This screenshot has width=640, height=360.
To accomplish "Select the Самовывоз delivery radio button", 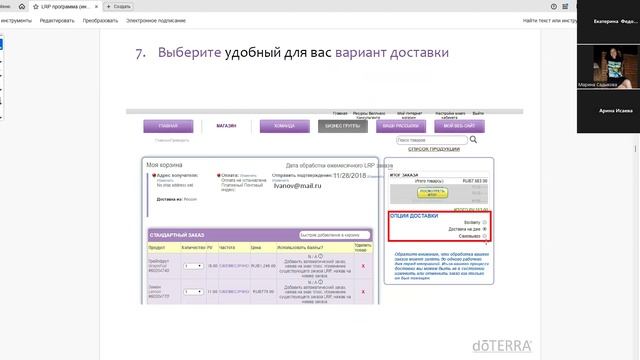I will [x=484, y=236].
